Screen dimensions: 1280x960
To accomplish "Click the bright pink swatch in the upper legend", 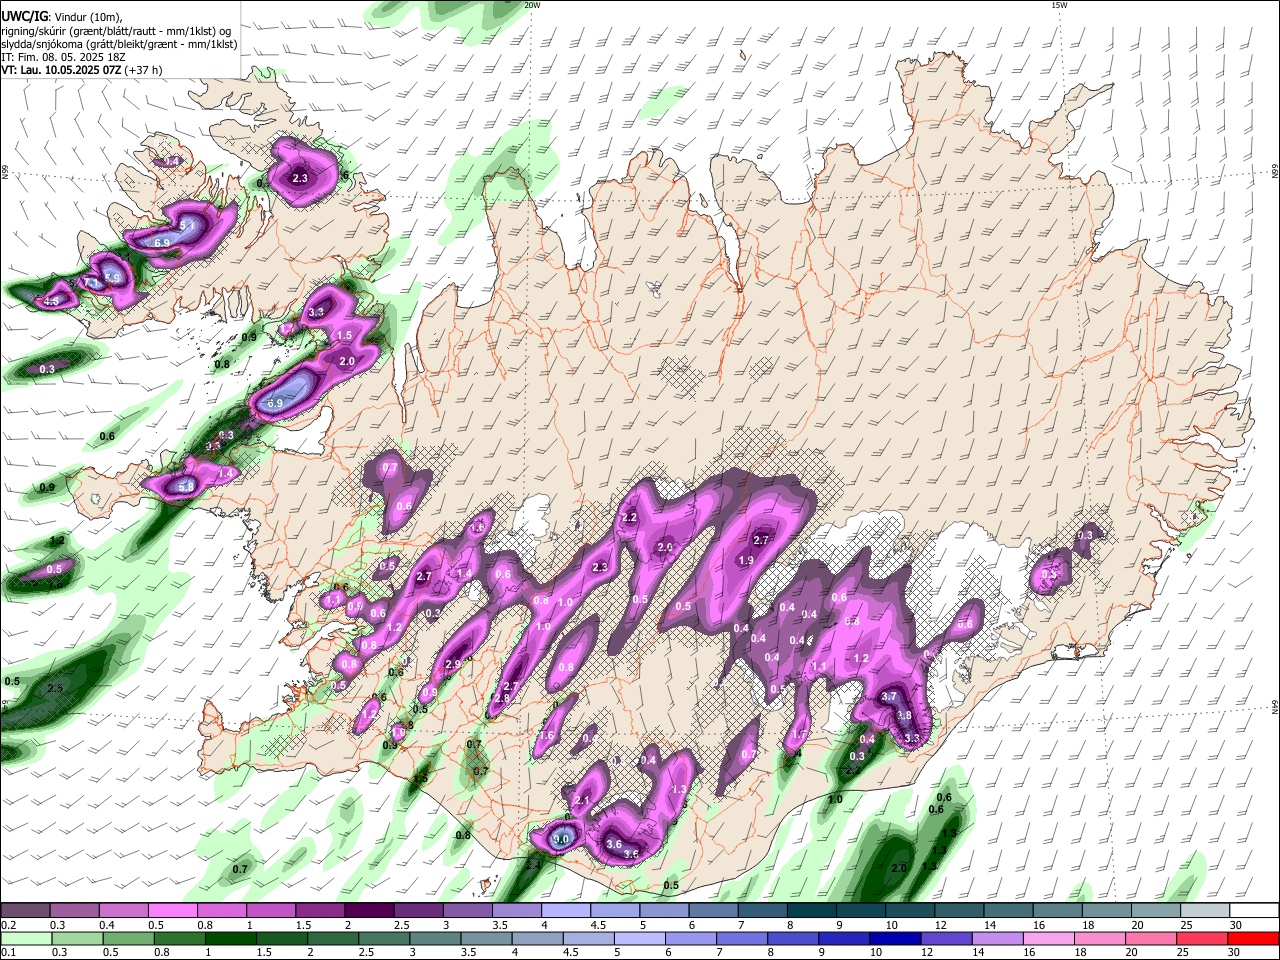I will [171, 910].
